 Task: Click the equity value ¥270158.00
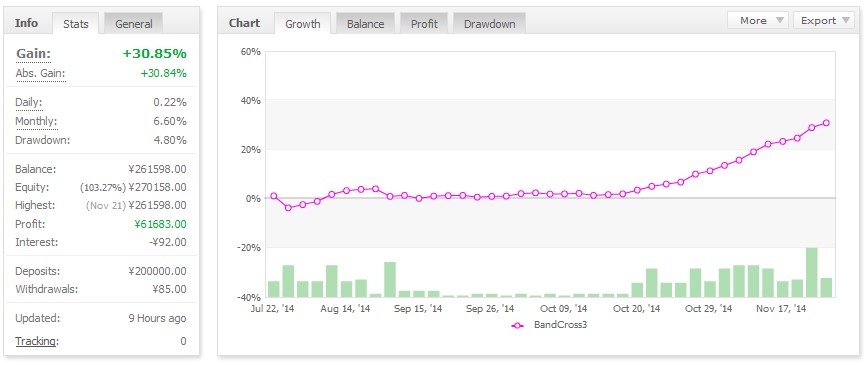(x=157, y=187)
